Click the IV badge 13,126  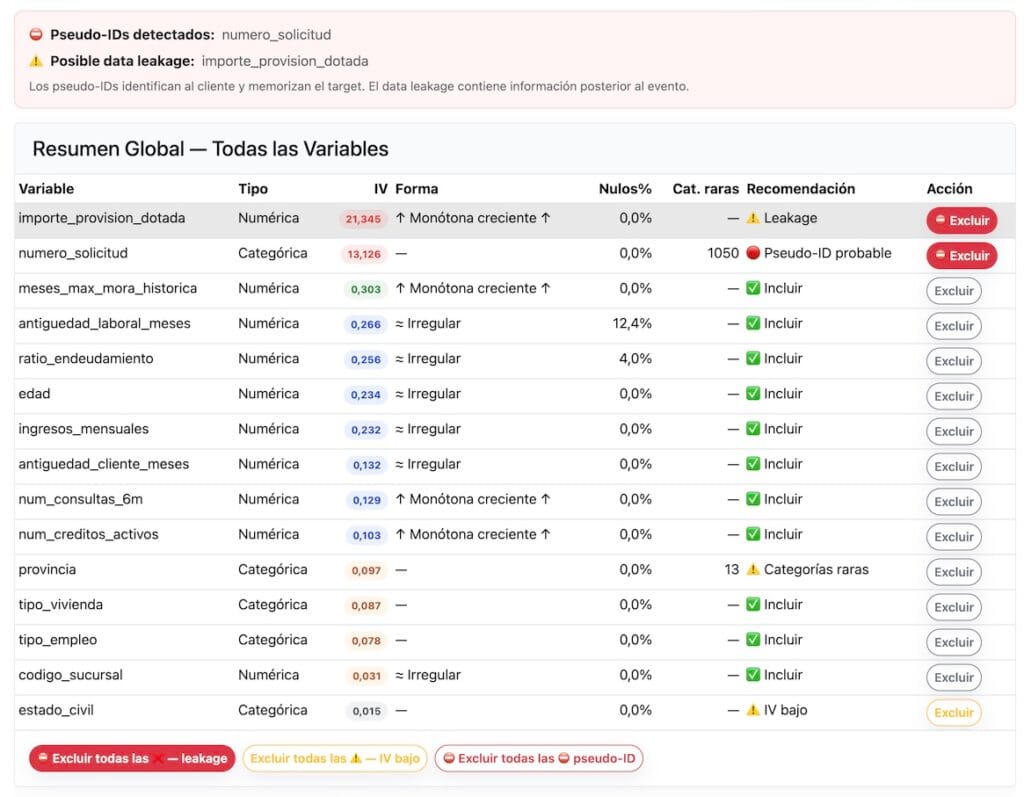364,254
